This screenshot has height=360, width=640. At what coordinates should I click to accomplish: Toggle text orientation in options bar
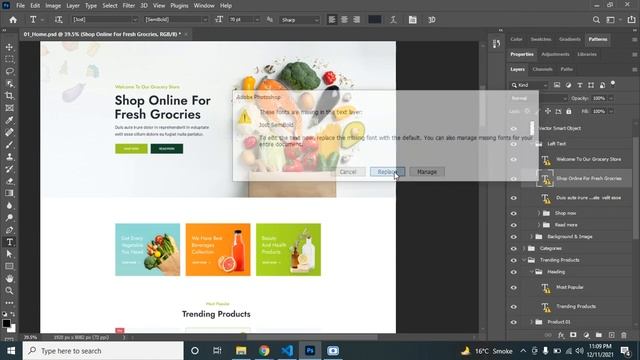58,20
